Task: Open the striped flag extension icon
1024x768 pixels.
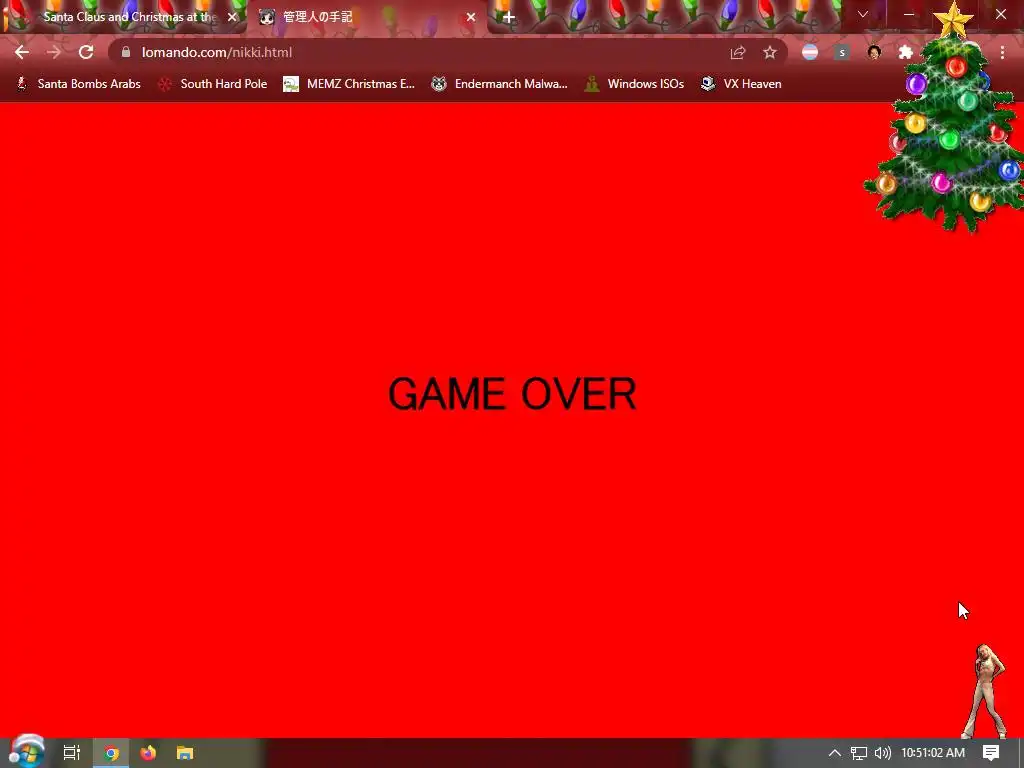Action: (x=810, y=52)
